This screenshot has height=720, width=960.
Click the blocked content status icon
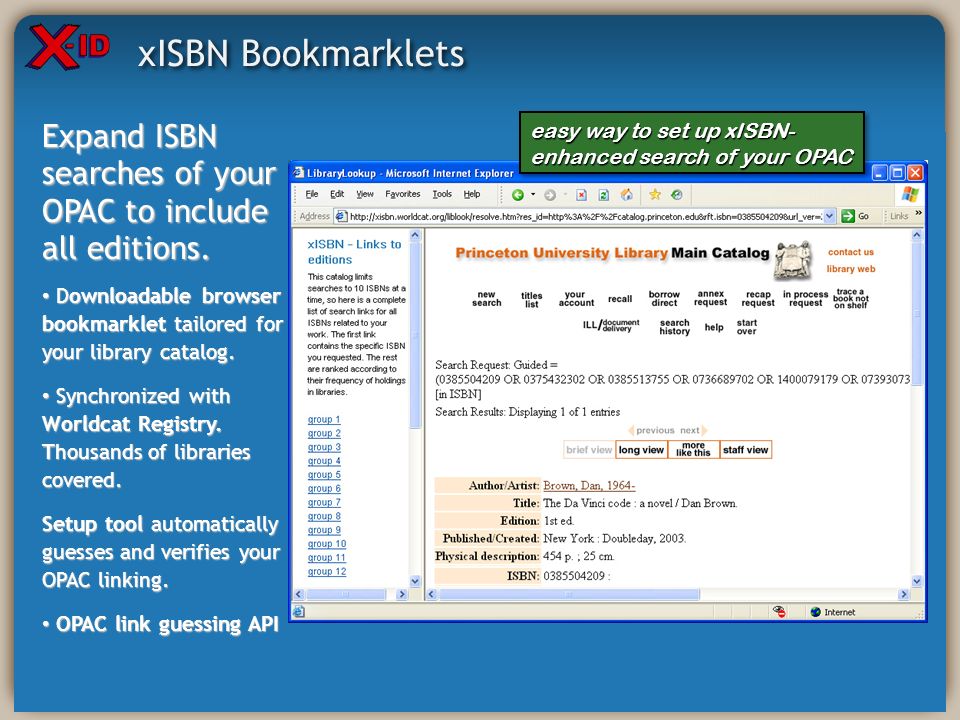click(779, 611)
